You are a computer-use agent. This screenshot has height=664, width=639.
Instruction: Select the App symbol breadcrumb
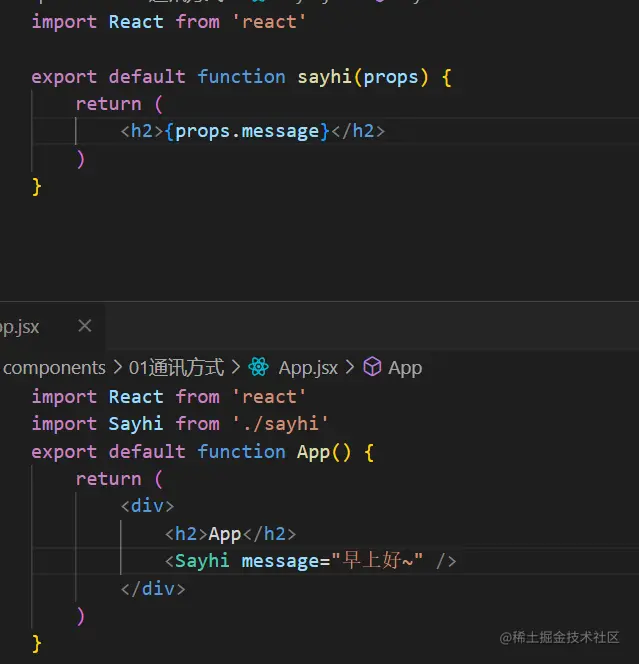coord(405,368)
